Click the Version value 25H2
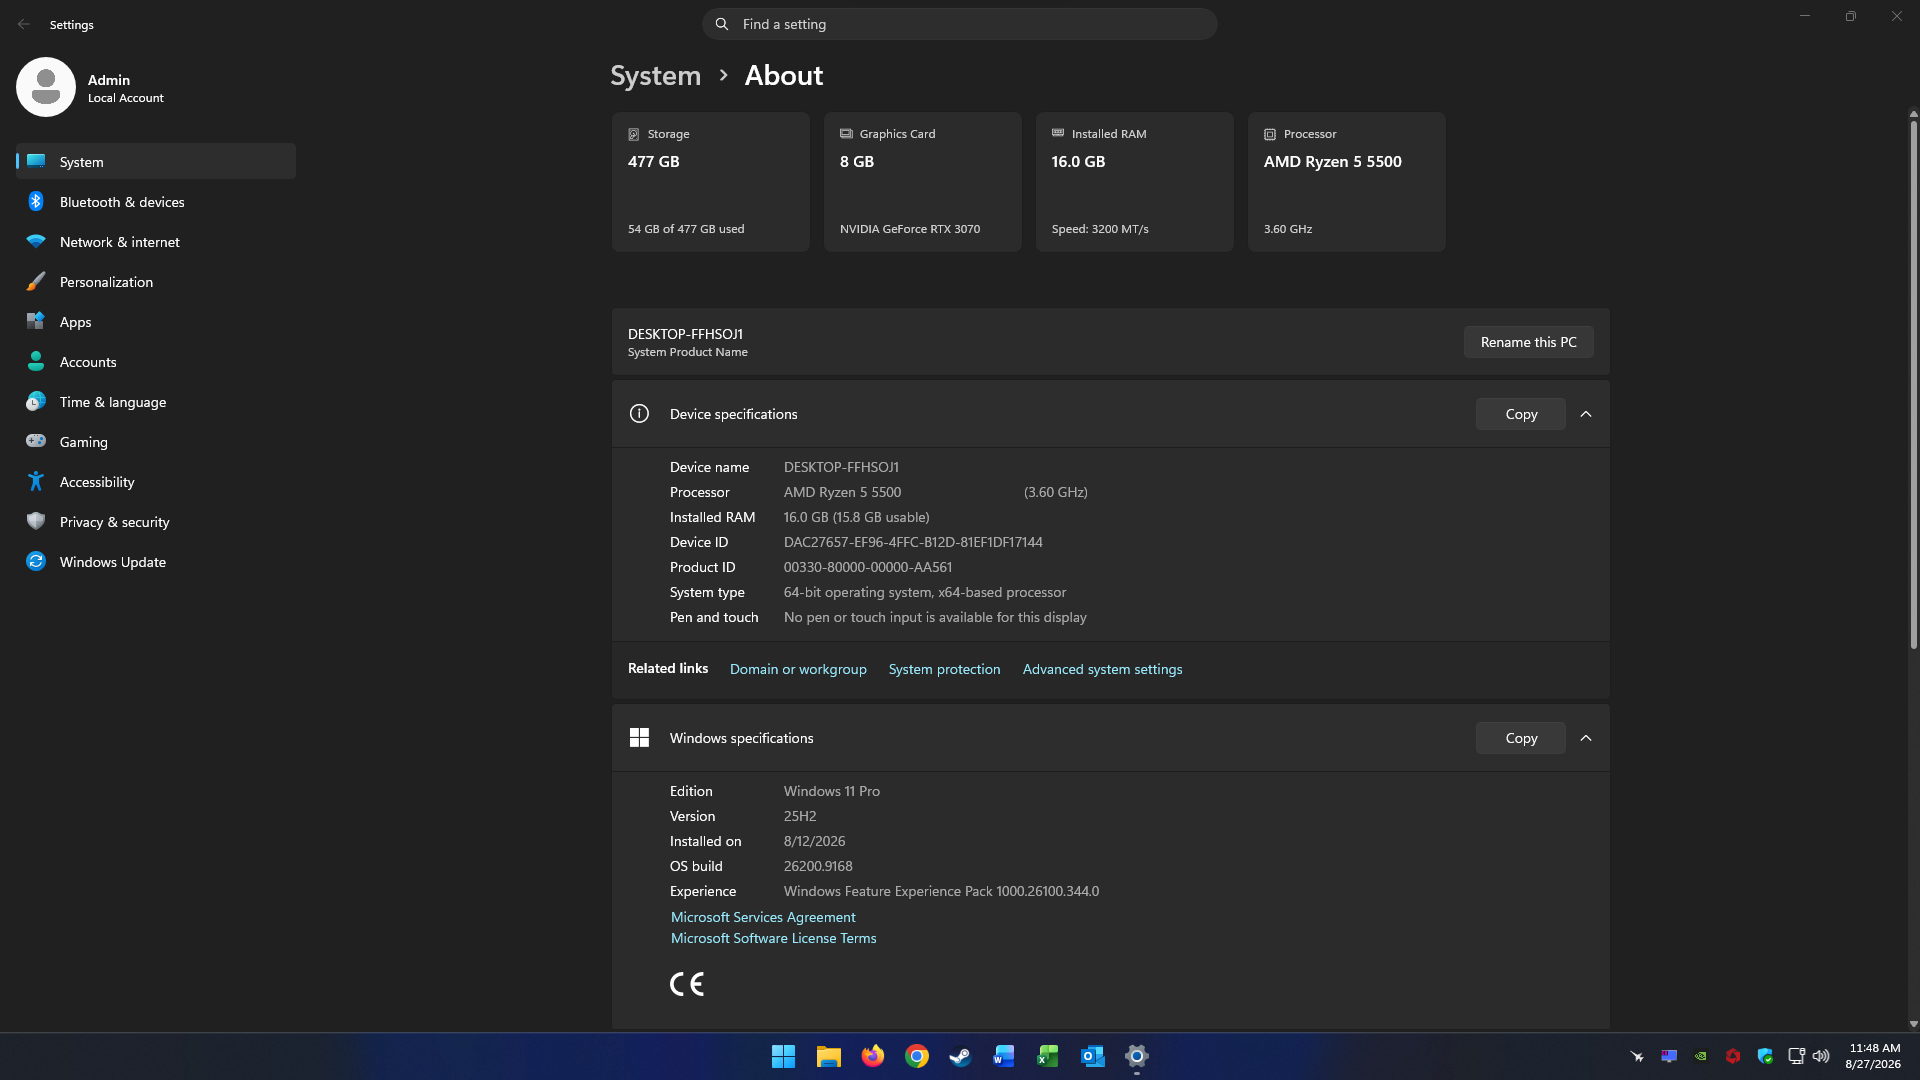This screenshot has height=1080, width=1920. point(800,816)
